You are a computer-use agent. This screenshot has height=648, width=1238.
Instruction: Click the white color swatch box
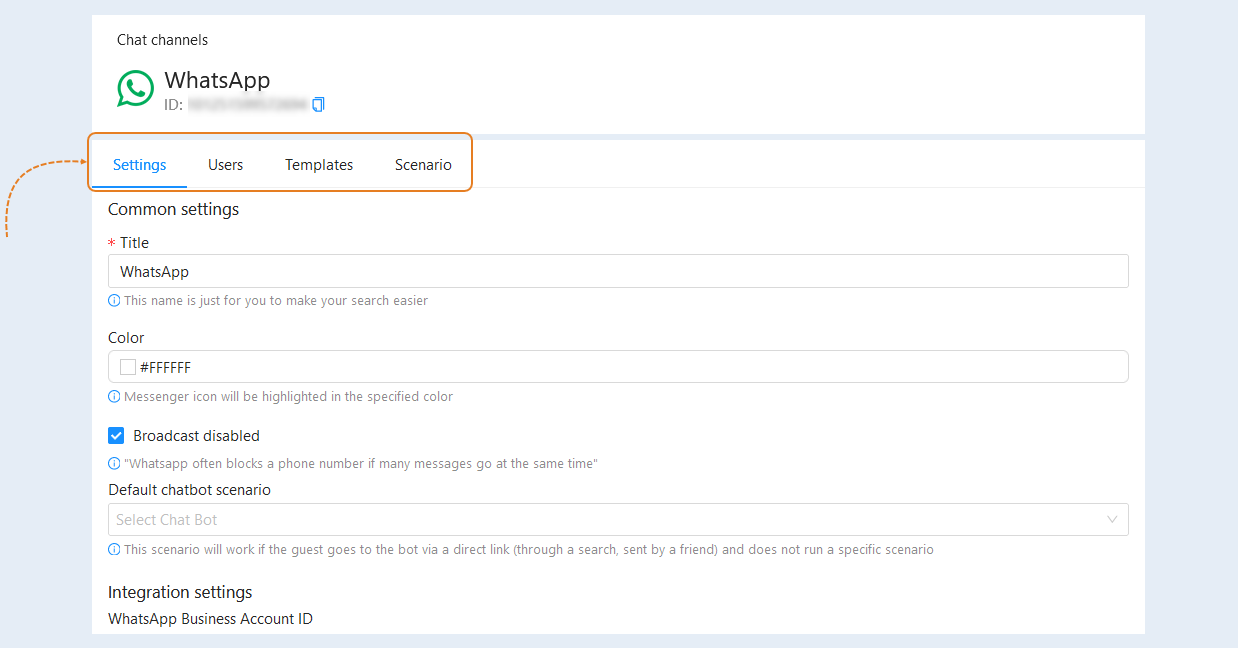point(128,367)
